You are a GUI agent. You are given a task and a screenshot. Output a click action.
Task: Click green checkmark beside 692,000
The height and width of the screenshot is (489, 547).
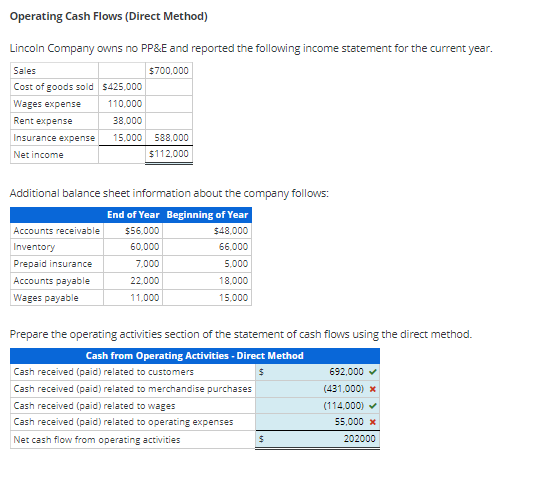373,372
